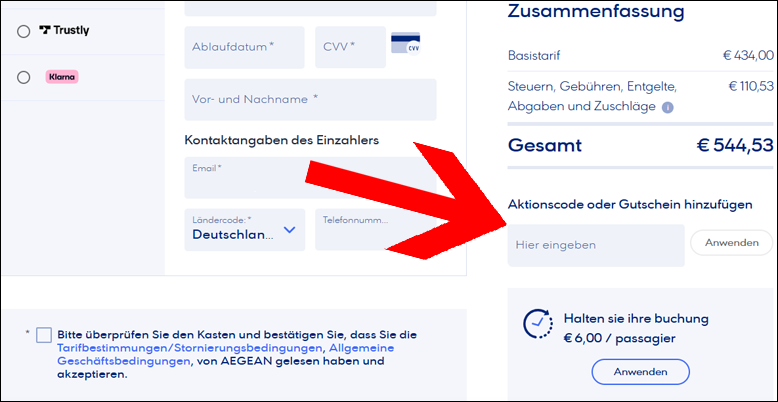Focus the CVV input field

coord(350,47)
